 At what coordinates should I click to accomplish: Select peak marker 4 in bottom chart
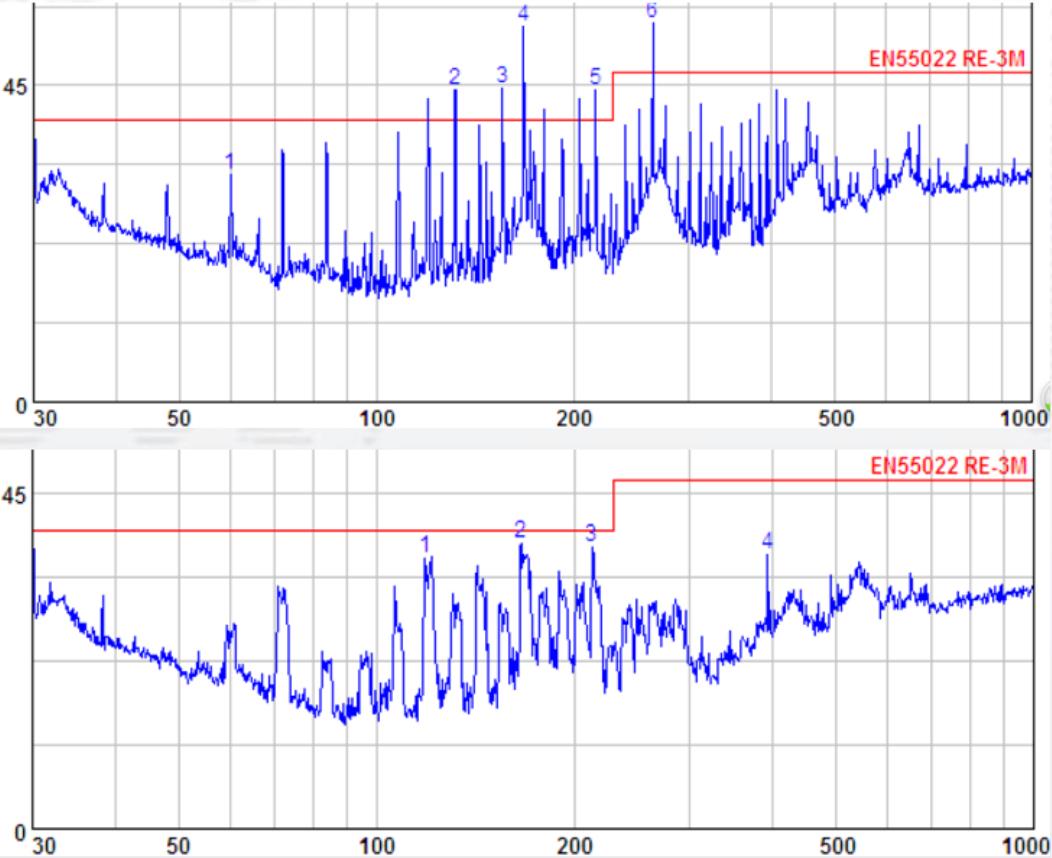(x=767, y=540)
